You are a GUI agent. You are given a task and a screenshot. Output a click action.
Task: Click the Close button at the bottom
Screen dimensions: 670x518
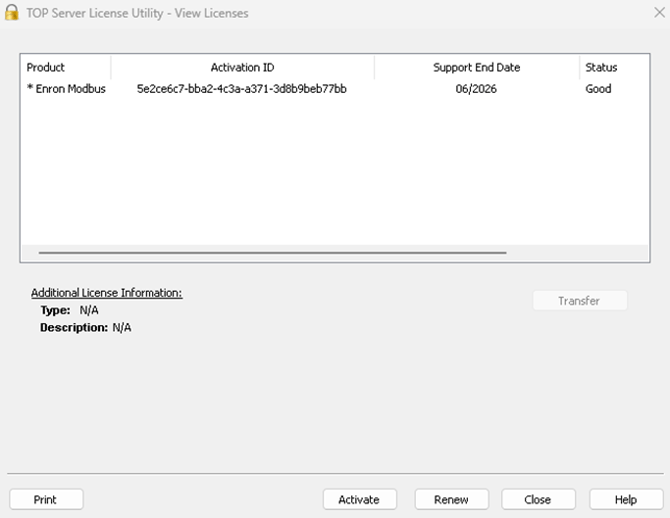tap(538, 500)
